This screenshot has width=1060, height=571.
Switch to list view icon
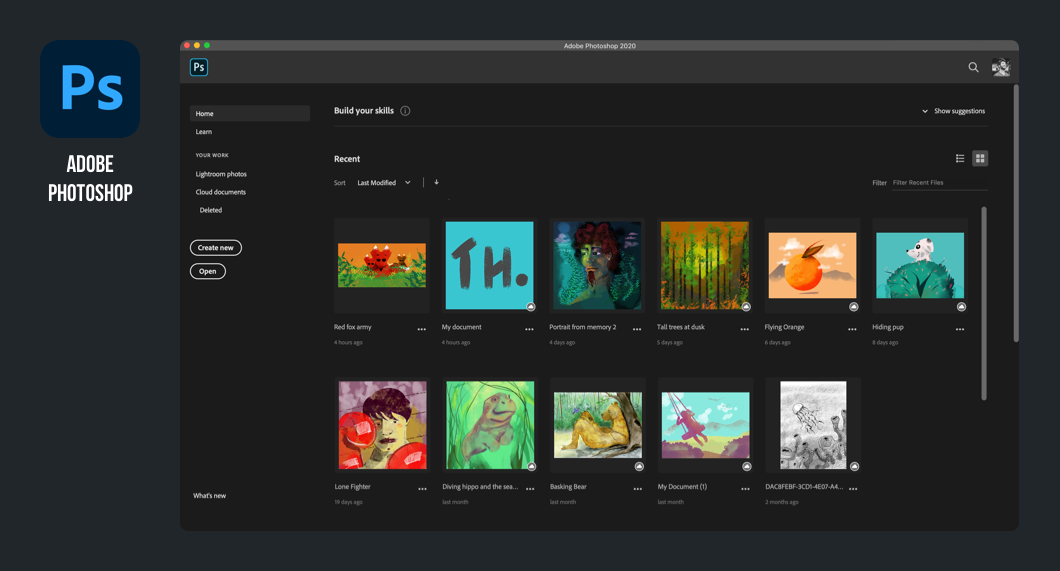[x=960, y=158]
